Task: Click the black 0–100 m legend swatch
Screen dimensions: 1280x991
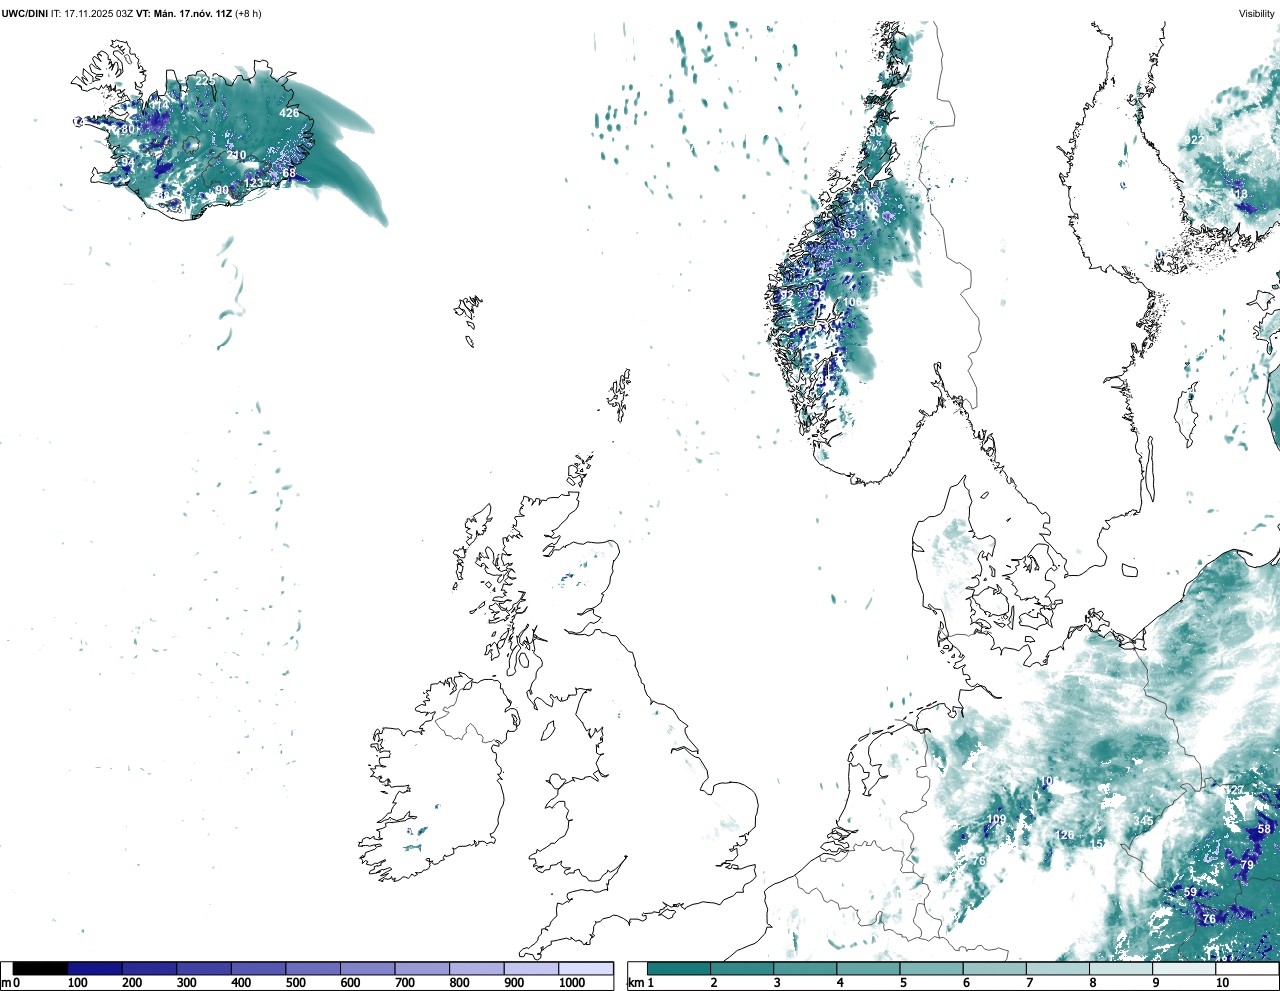Action: [x=41, y=968]
